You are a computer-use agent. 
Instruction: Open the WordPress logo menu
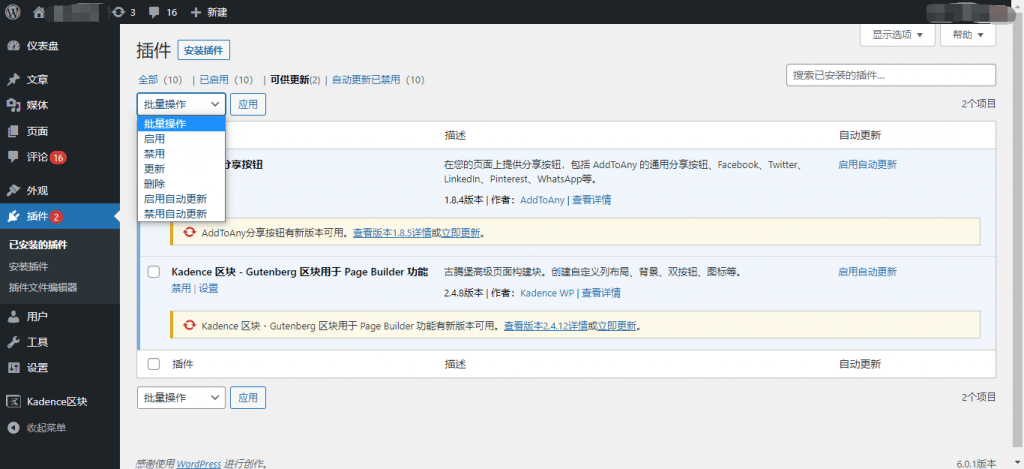coord(13,12)
